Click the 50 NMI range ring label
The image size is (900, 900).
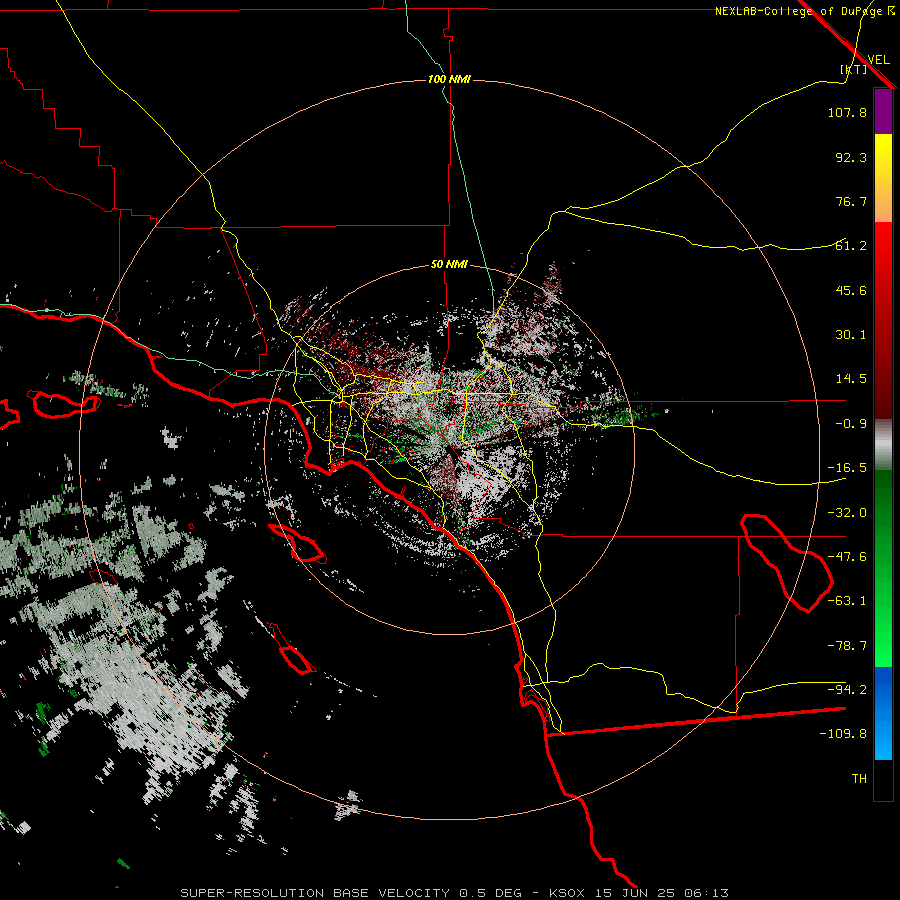point(449,265)
